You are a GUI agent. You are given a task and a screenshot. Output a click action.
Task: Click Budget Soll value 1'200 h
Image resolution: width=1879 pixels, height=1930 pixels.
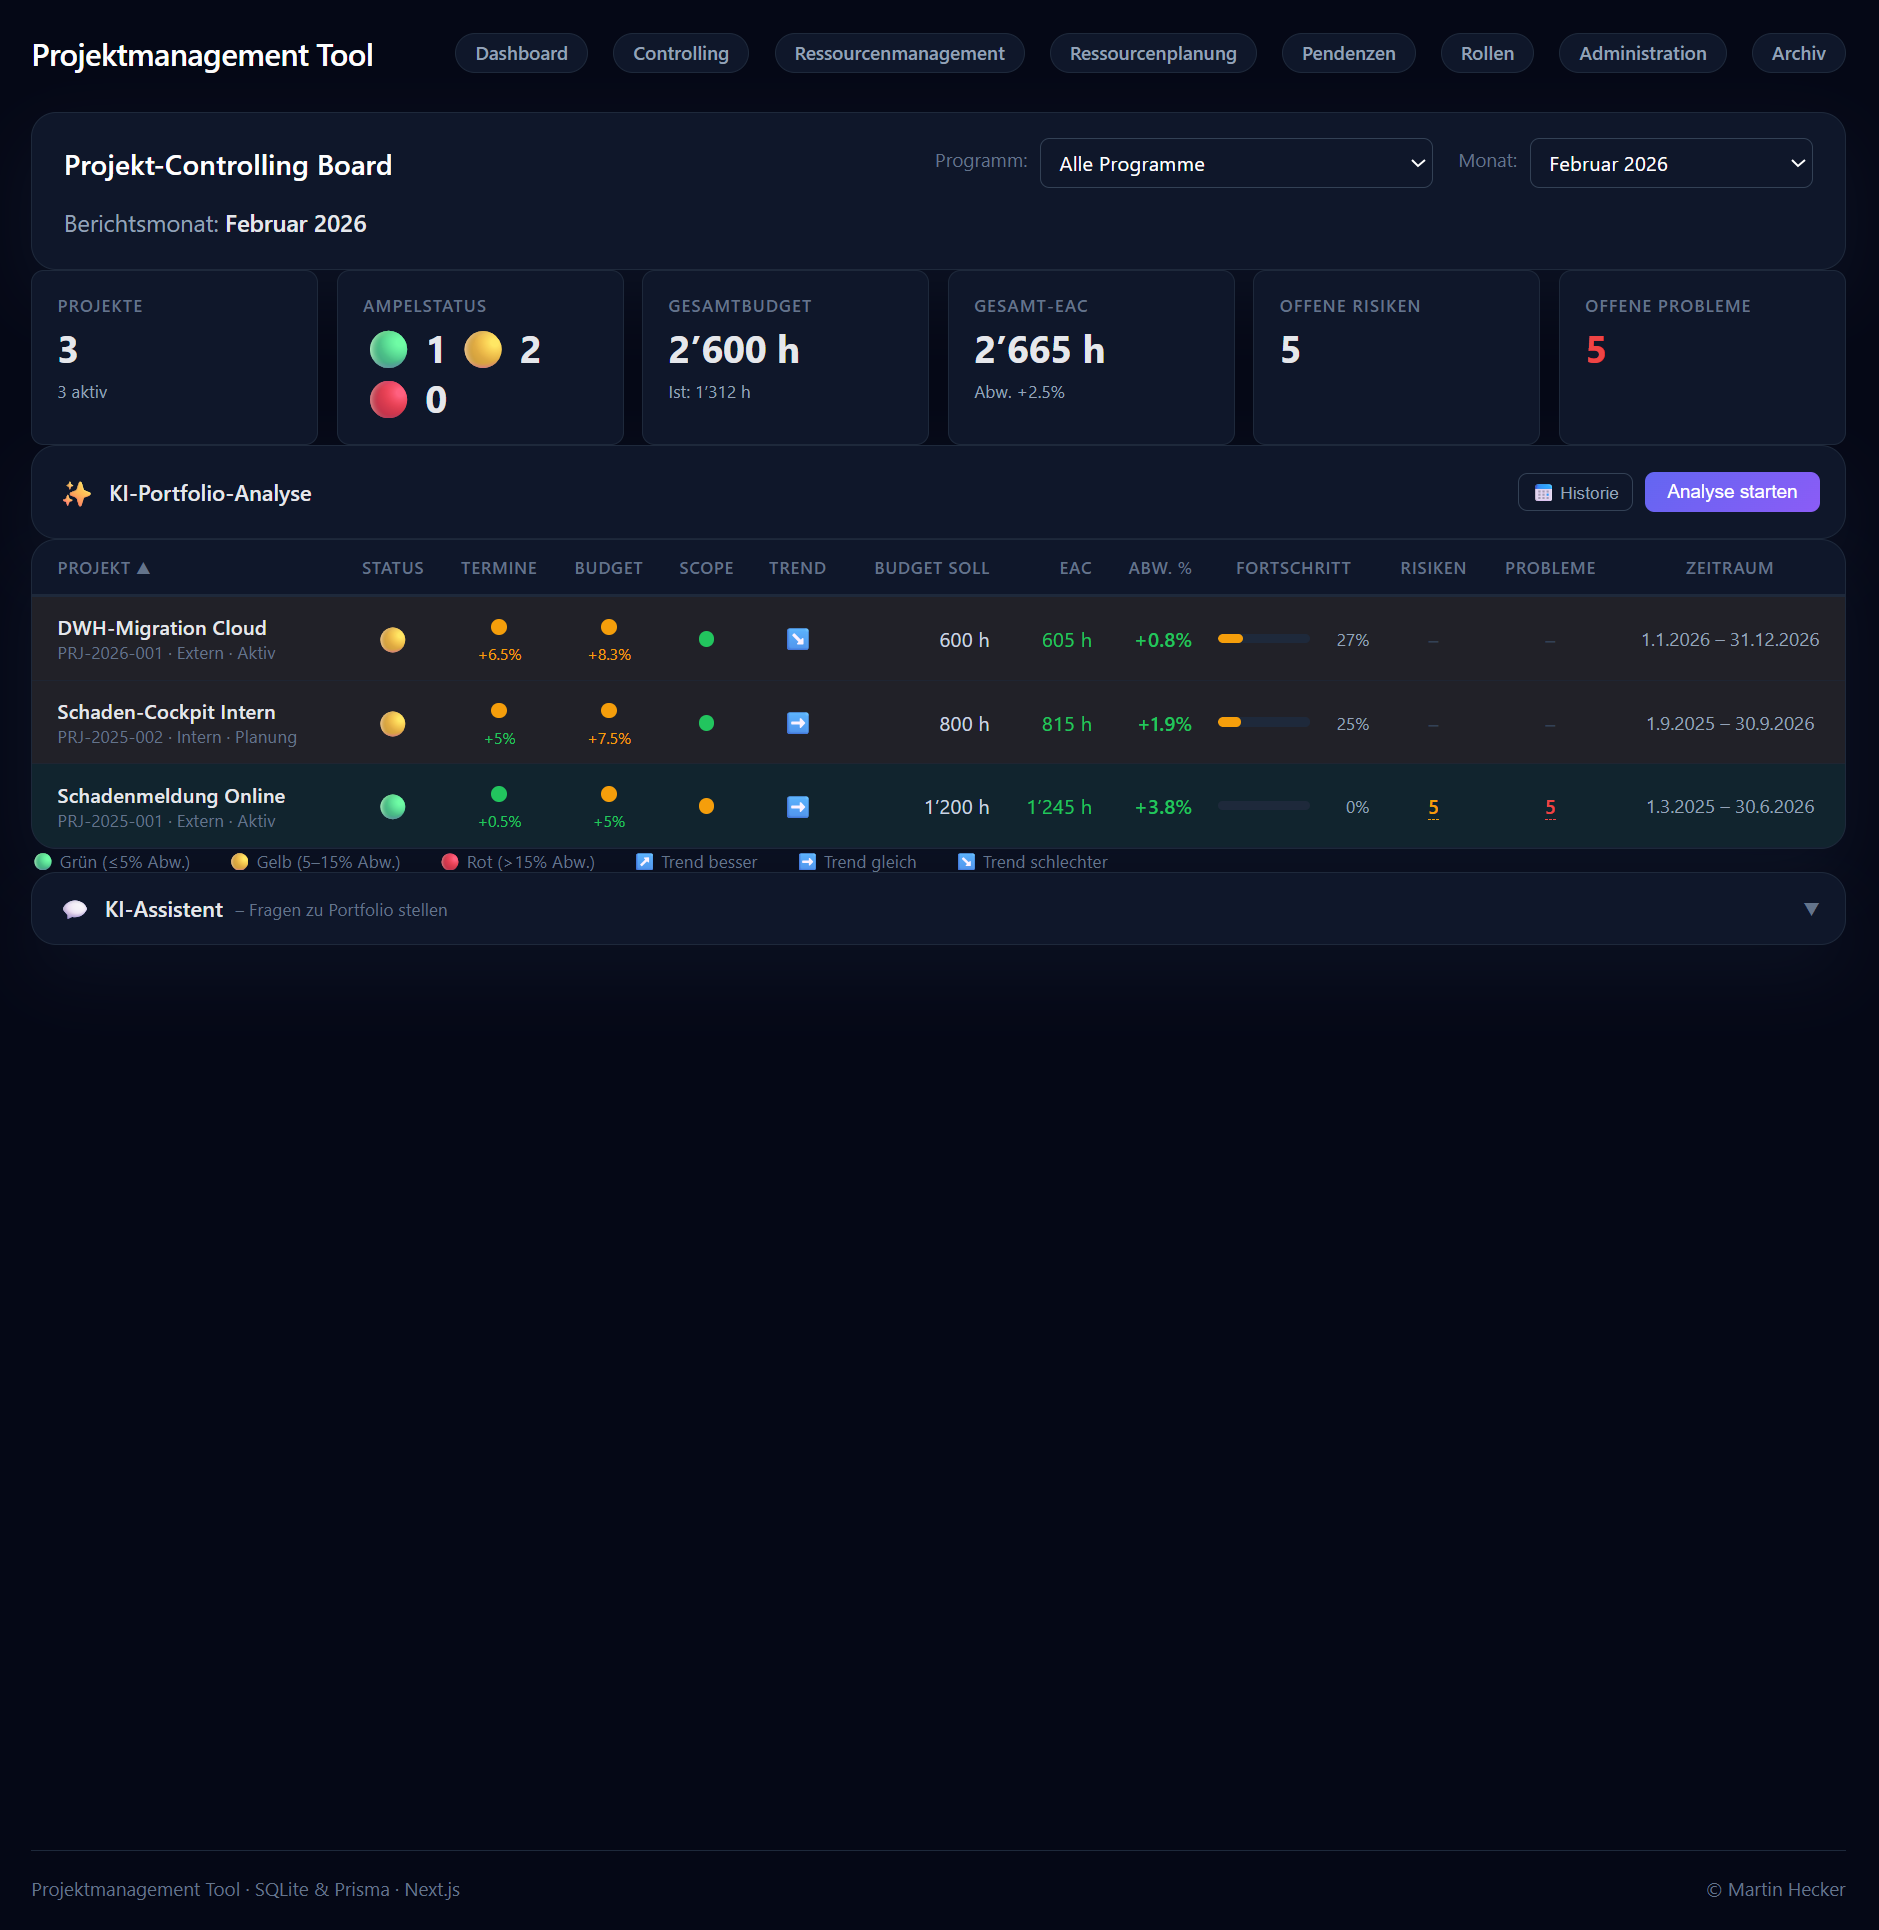[x=957, y=807]
